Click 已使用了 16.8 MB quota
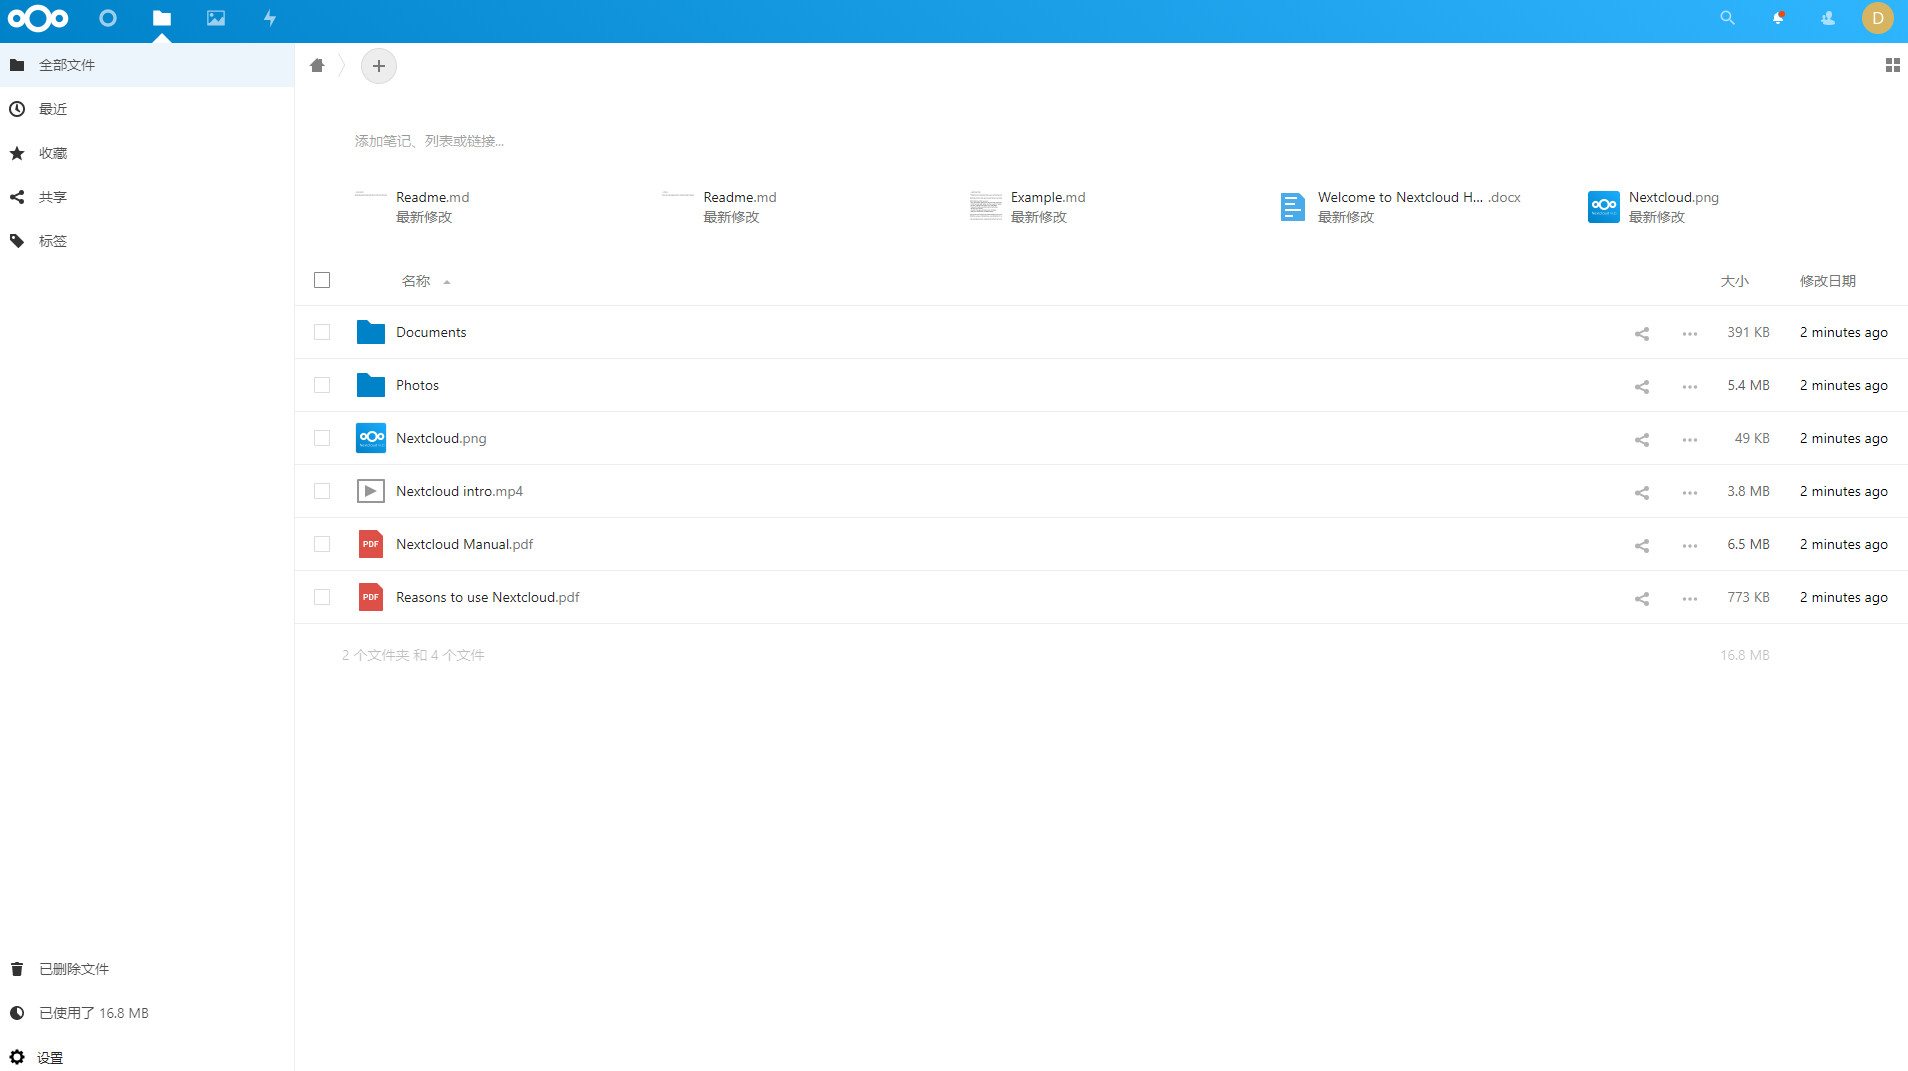The height and width of the screenshot is (1071, 1908). click(147, 1013)
